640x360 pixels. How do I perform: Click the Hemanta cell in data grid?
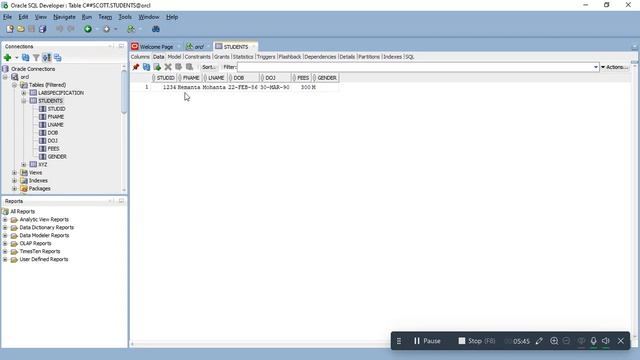coord(189,87)
